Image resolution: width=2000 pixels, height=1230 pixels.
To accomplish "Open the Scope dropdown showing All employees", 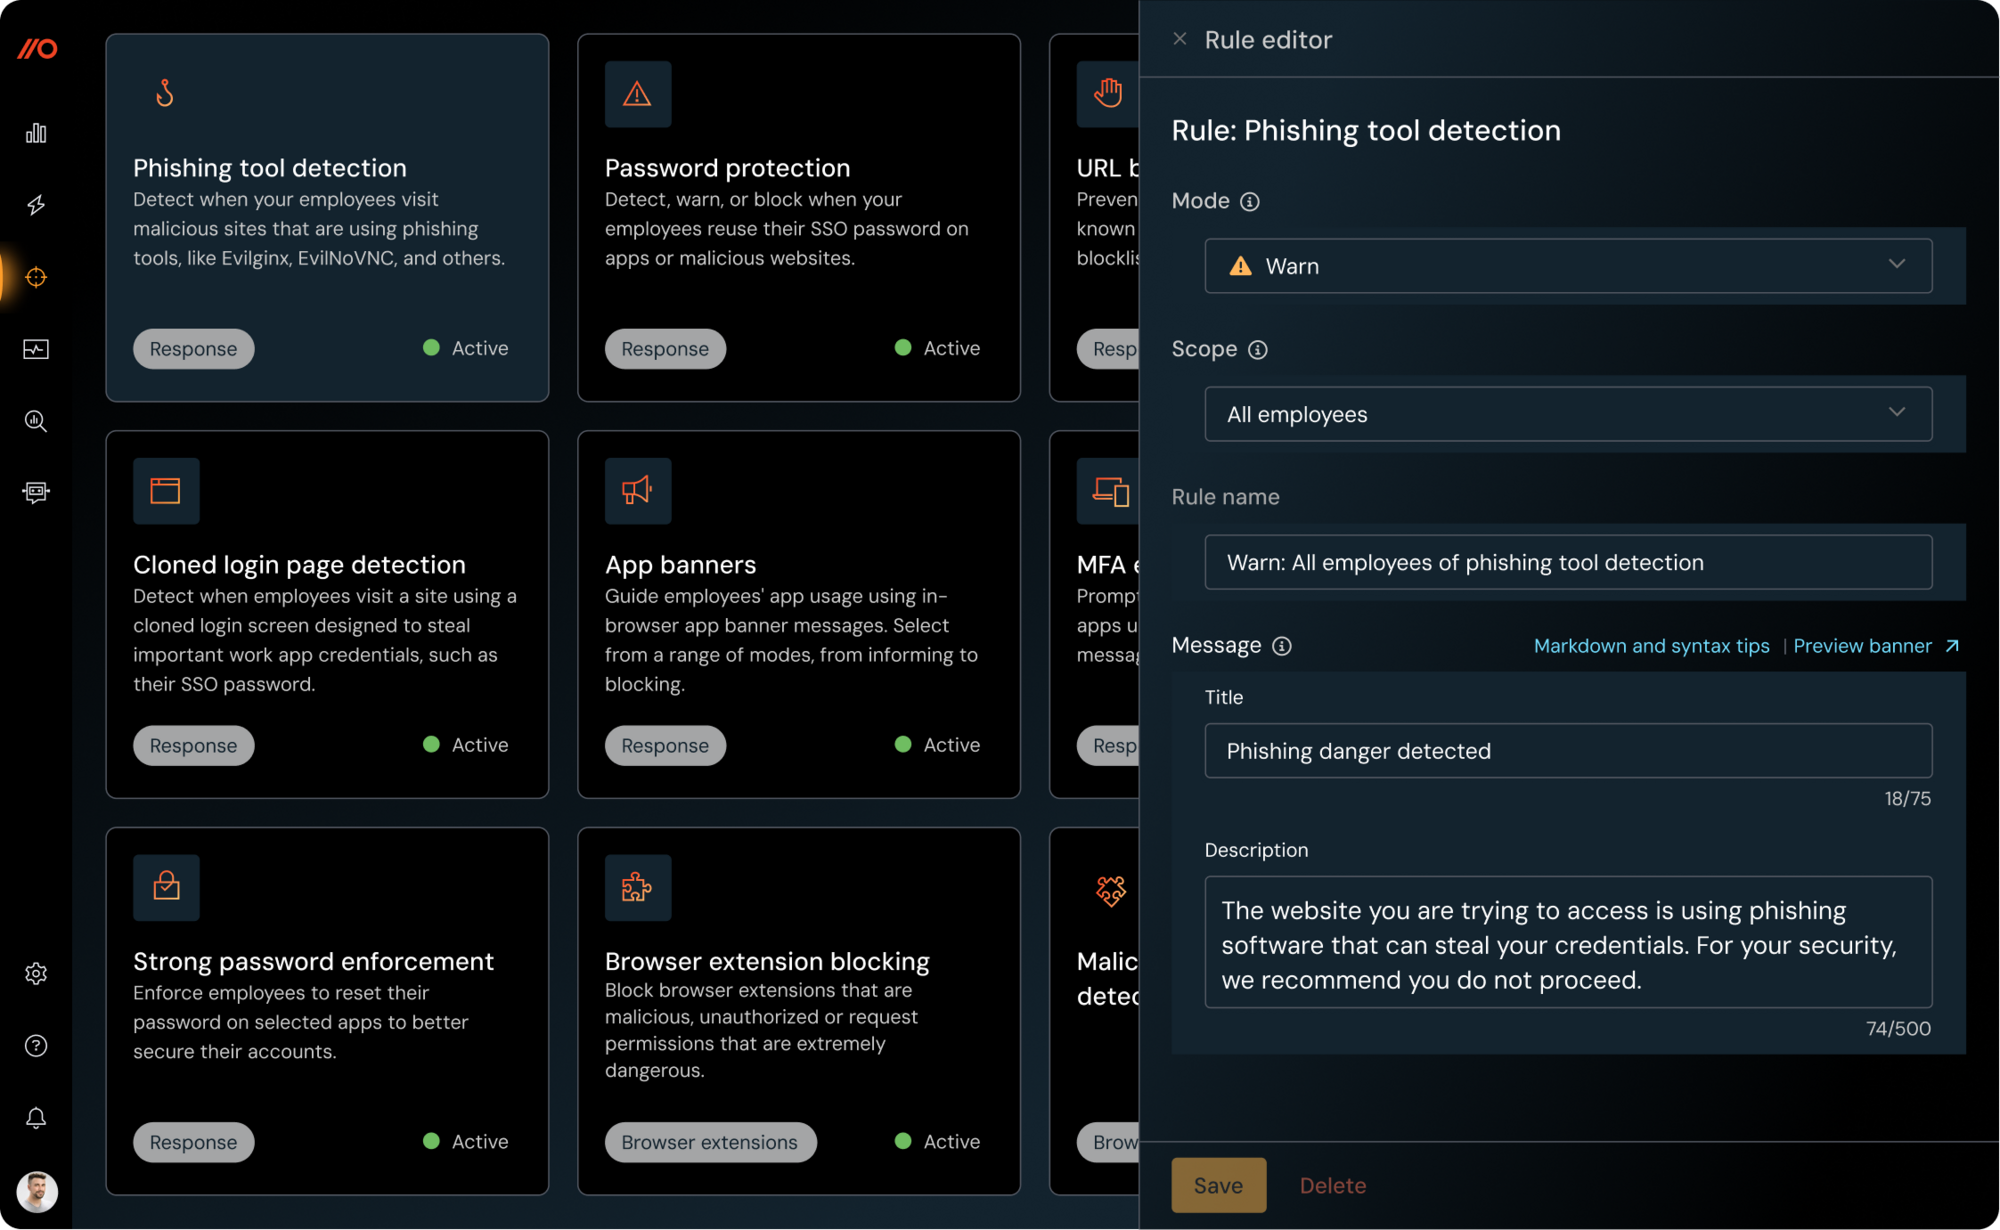I will pos(1567,414).
